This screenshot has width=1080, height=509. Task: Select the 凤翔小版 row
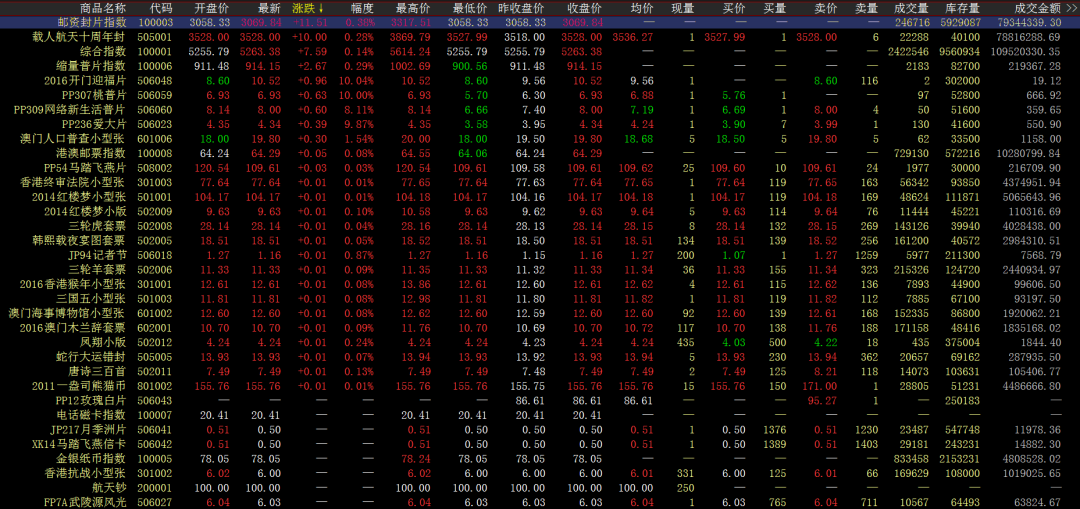point(540,342)
